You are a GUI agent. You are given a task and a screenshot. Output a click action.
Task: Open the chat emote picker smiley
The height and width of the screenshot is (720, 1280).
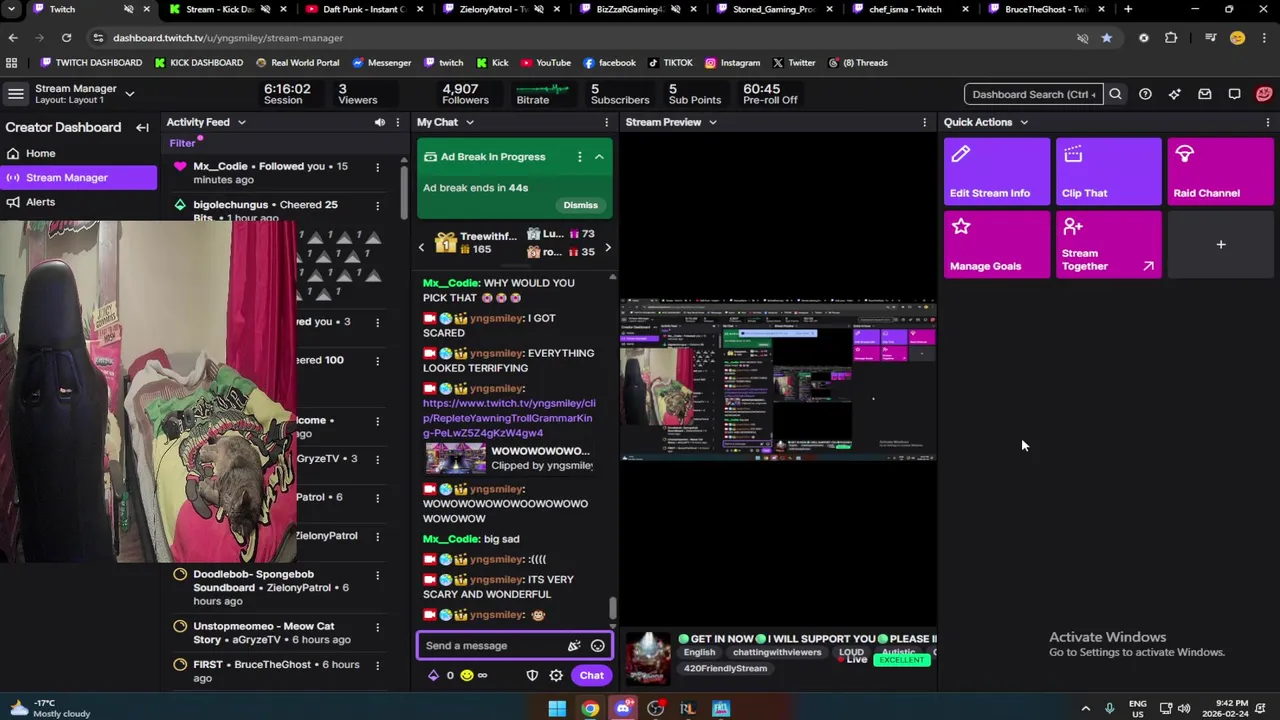pos(598,646)
